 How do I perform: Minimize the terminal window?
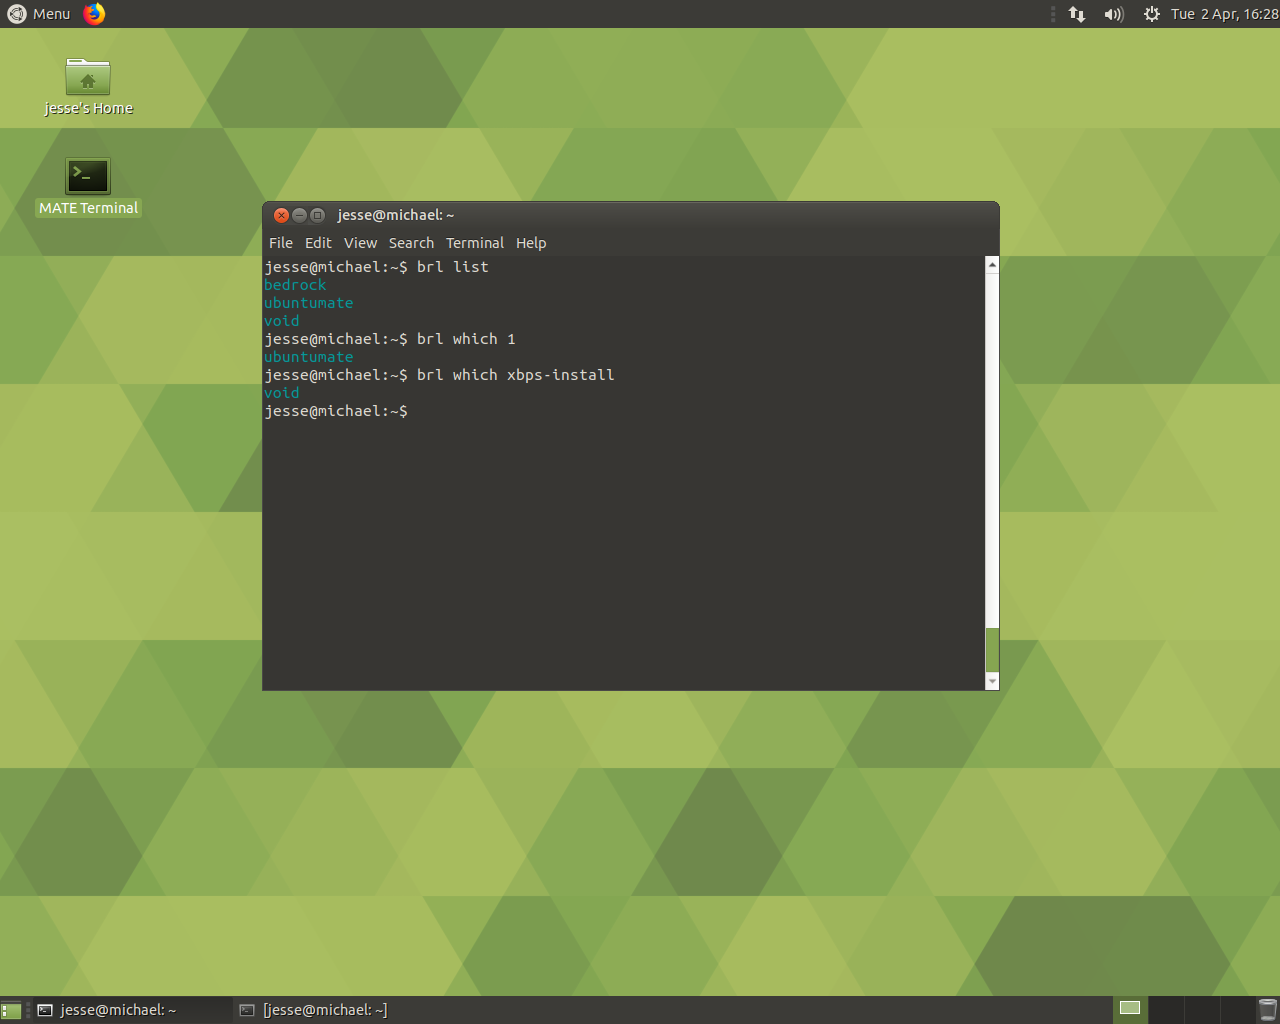tap(299, 215)
